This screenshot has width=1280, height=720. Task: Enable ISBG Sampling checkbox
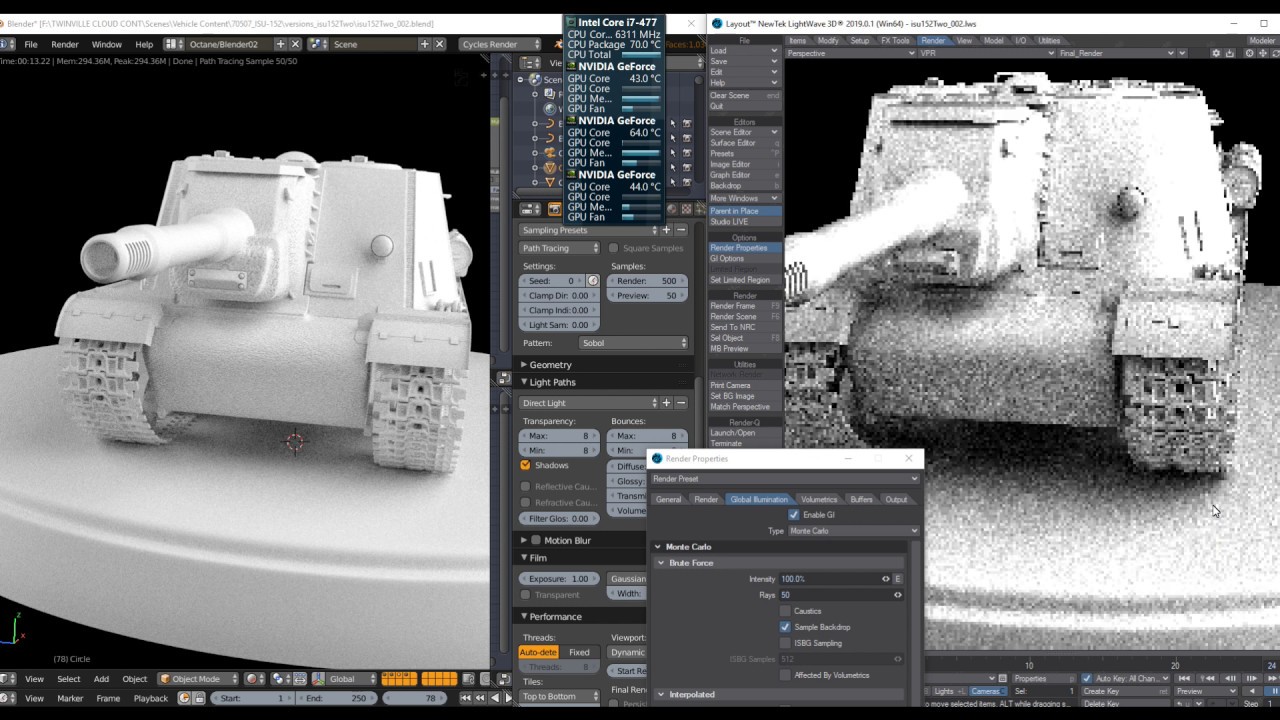click(785, 643)
